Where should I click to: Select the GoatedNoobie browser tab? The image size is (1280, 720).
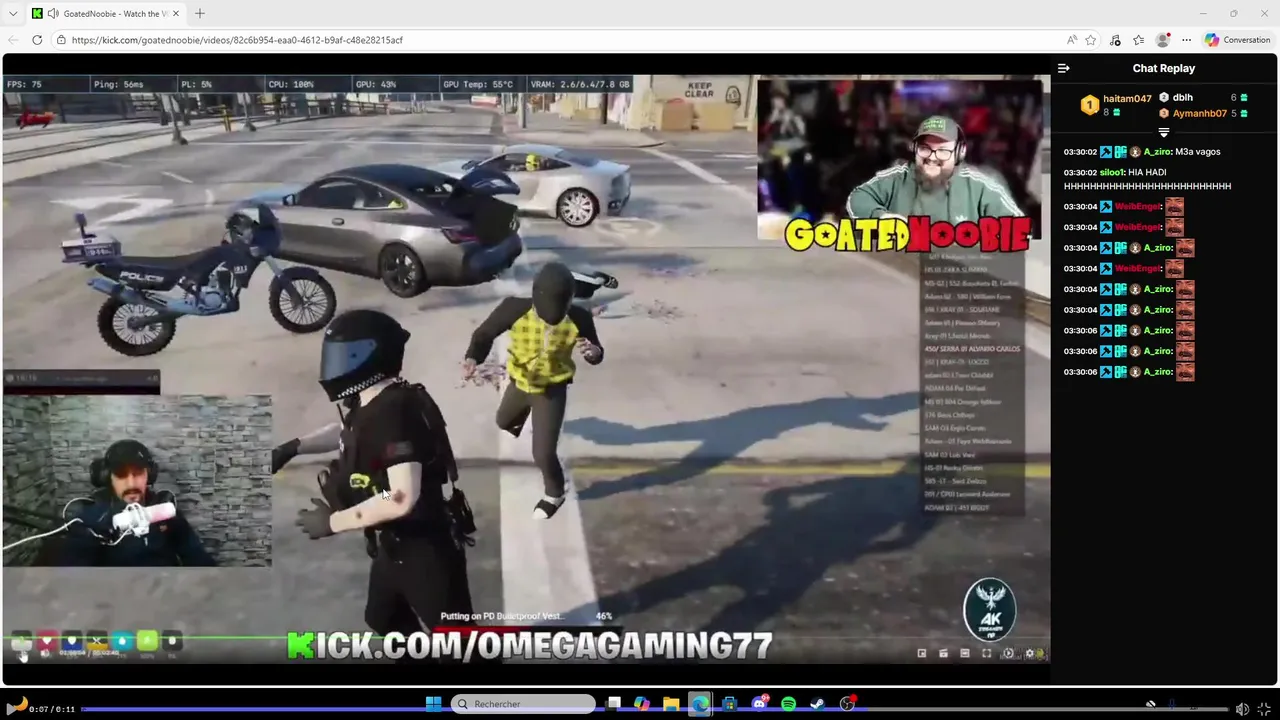click(x=106, y=13)
